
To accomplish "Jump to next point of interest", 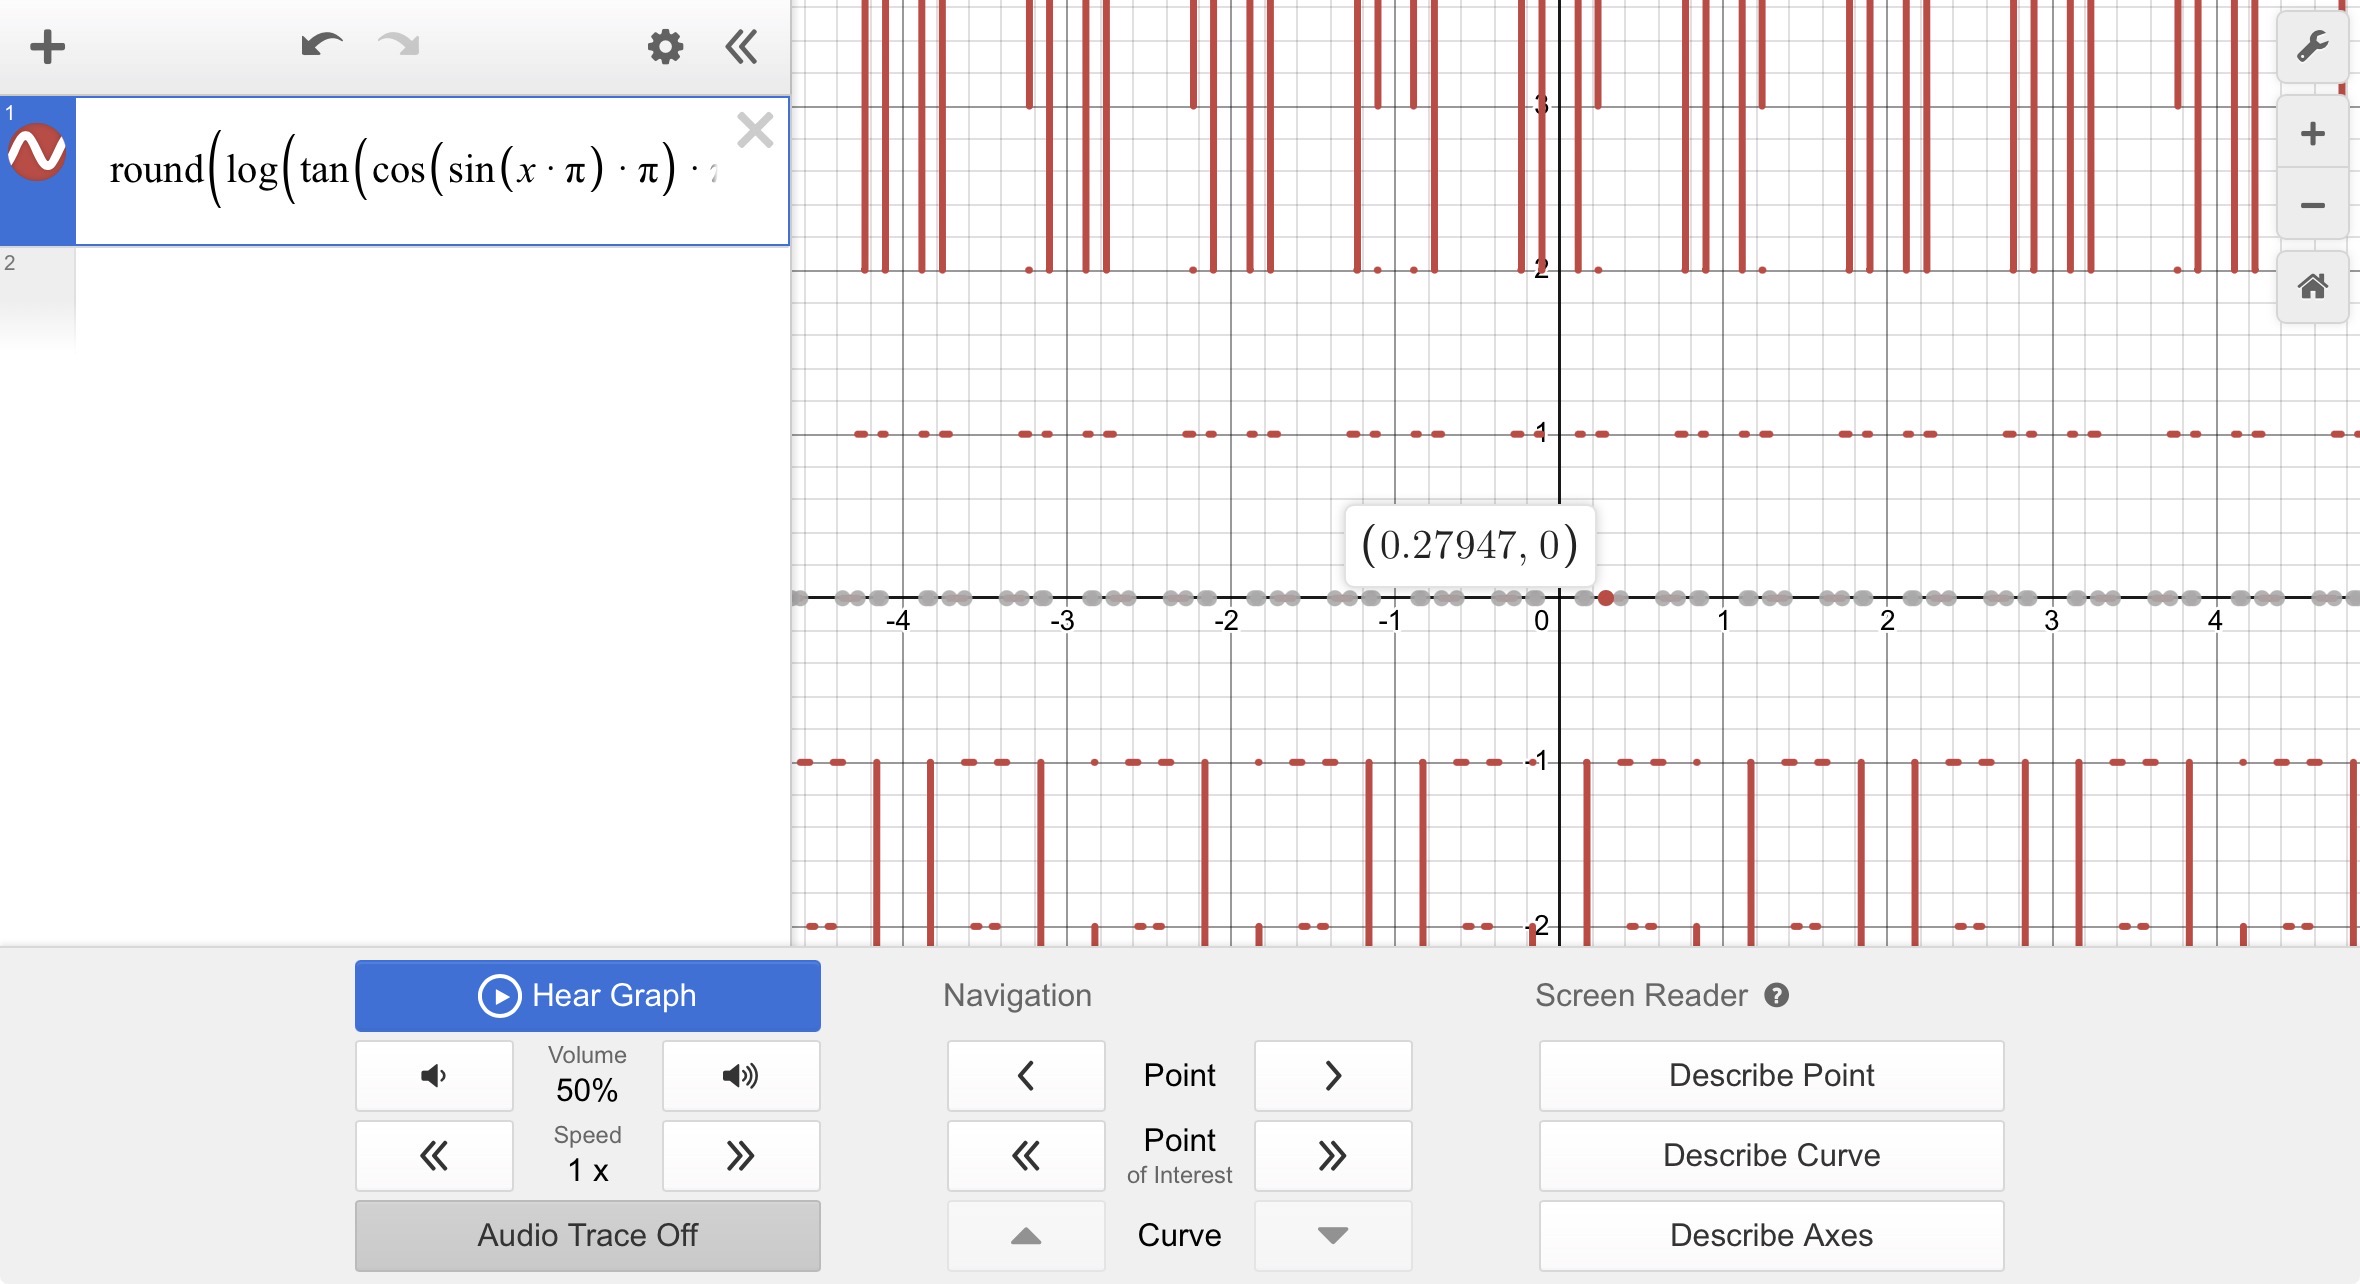I will [1333, 1156].
